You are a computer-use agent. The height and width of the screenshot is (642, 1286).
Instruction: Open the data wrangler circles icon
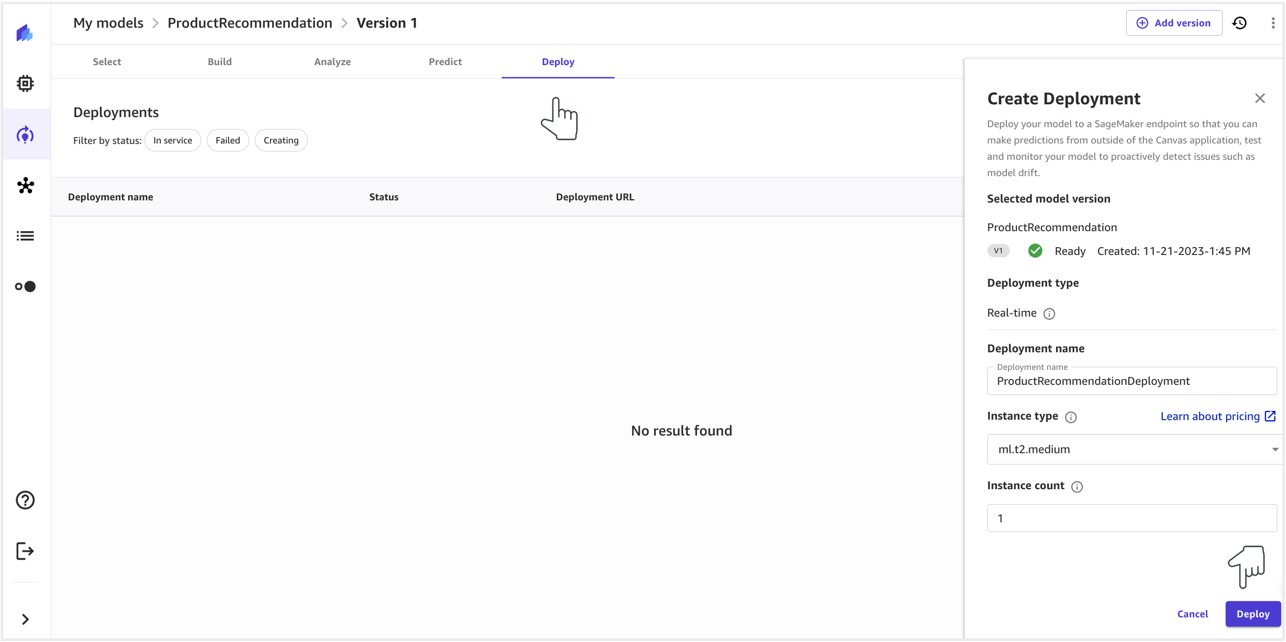[x=25, y=287]
